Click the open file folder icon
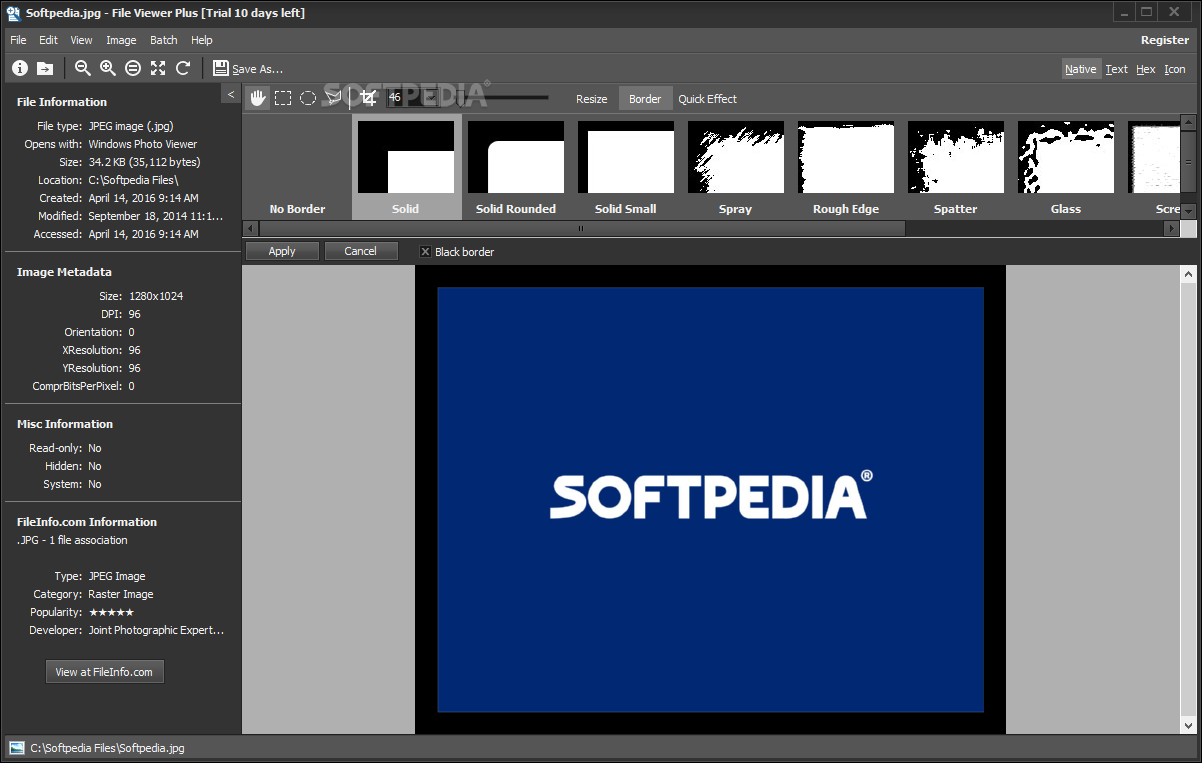Image resolution: width=1202 pixels, height=763 pixels. (45, 68)
